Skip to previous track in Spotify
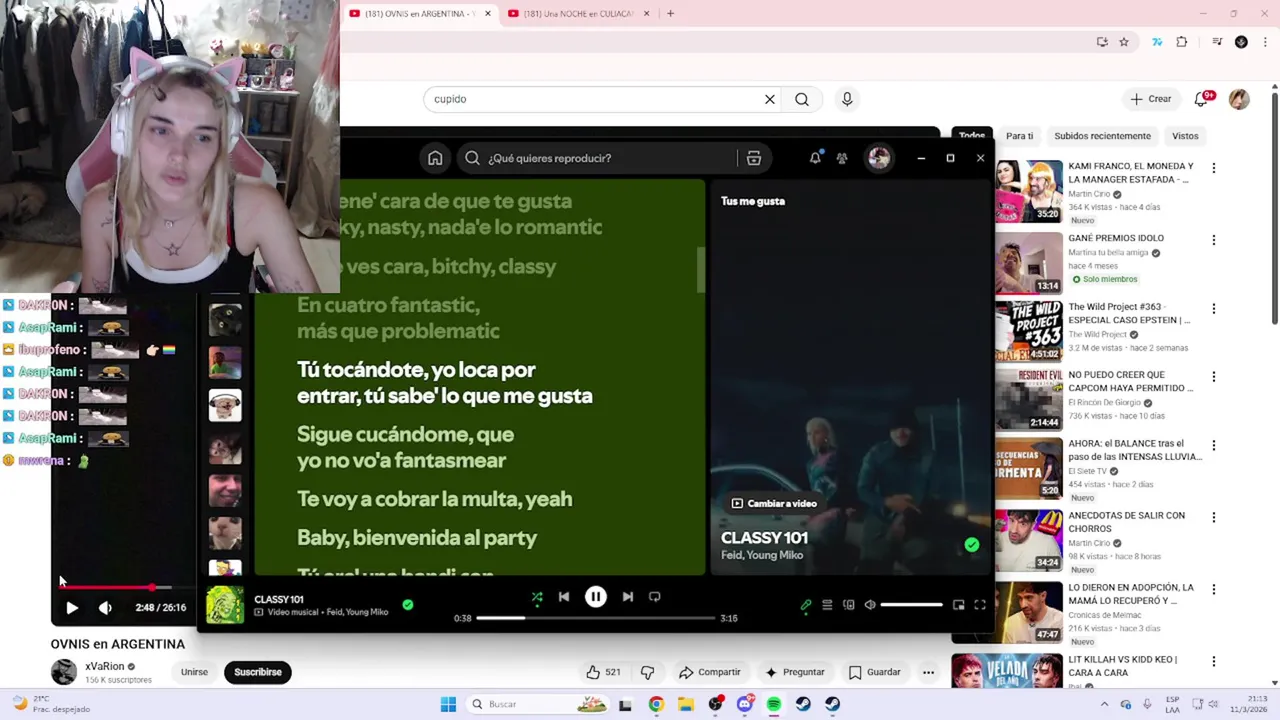The width and height of the screenshot is (1280, 720). pos(564,597)
